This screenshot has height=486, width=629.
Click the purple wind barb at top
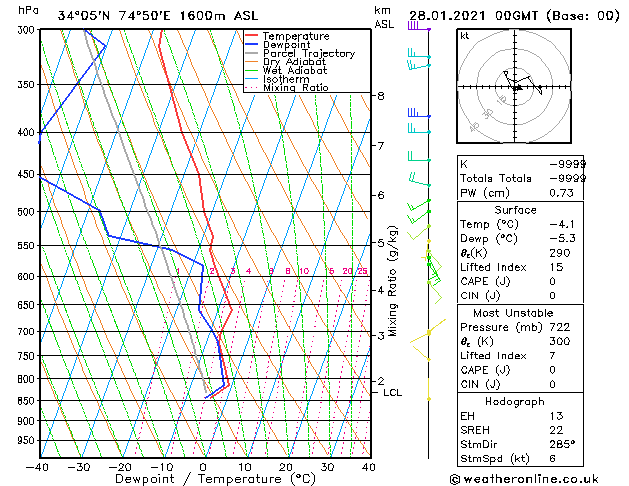pyautogui.click(x=419, y=26)
